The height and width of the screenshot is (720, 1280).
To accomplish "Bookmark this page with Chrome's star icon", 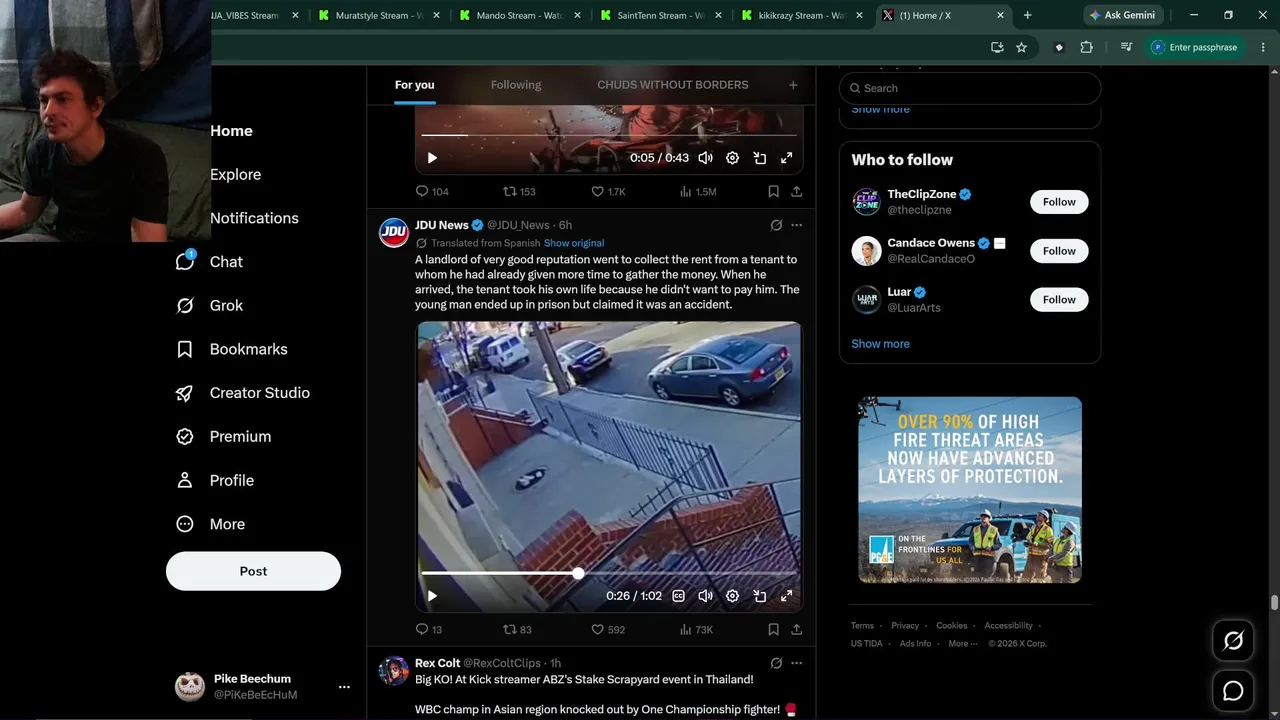I will tap(1021, 47).
